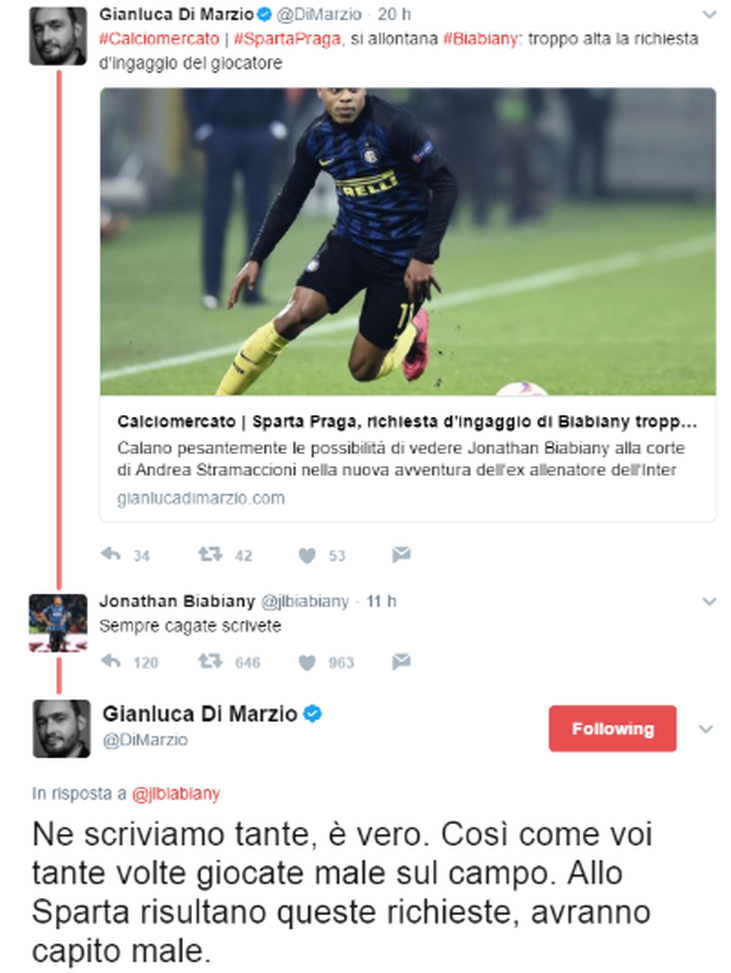The height and width of the screenshot is (973, 731).
Task: Open the @jlbiabiany mention in reply line
Action: pyautogui.click(x=176, y=794)
